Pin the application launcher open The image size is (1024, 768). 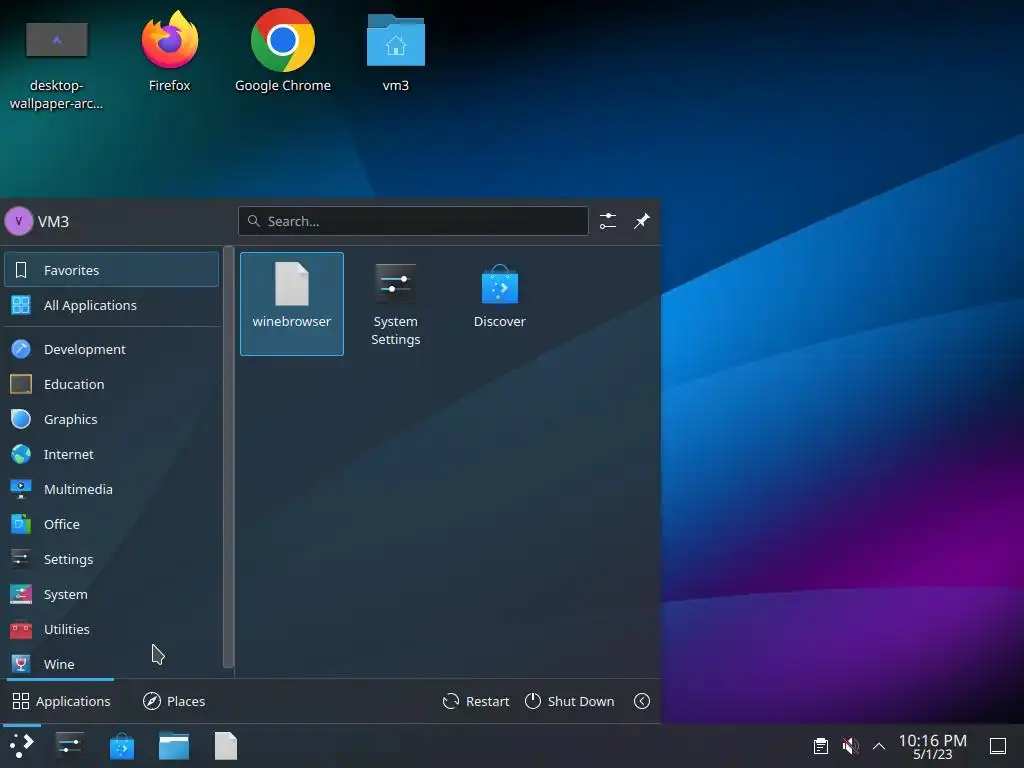tap(642, 221)
